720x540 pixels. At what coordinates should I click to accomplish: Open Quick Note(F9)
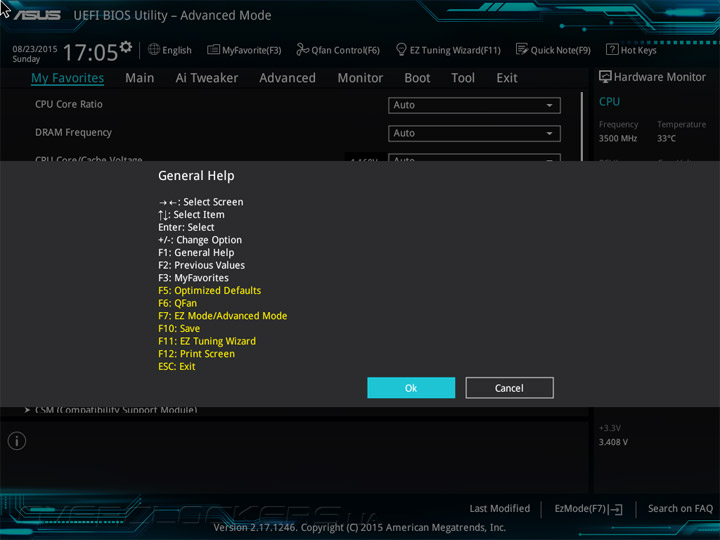553,50
